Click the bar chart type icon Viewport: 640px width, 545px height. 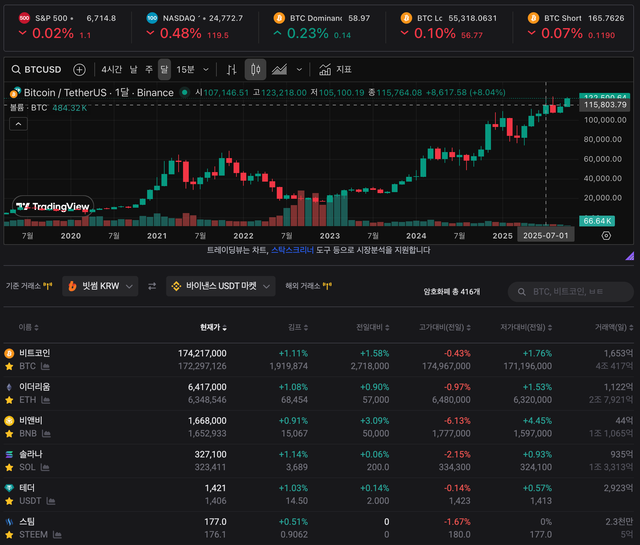click(x=231, y=70)
